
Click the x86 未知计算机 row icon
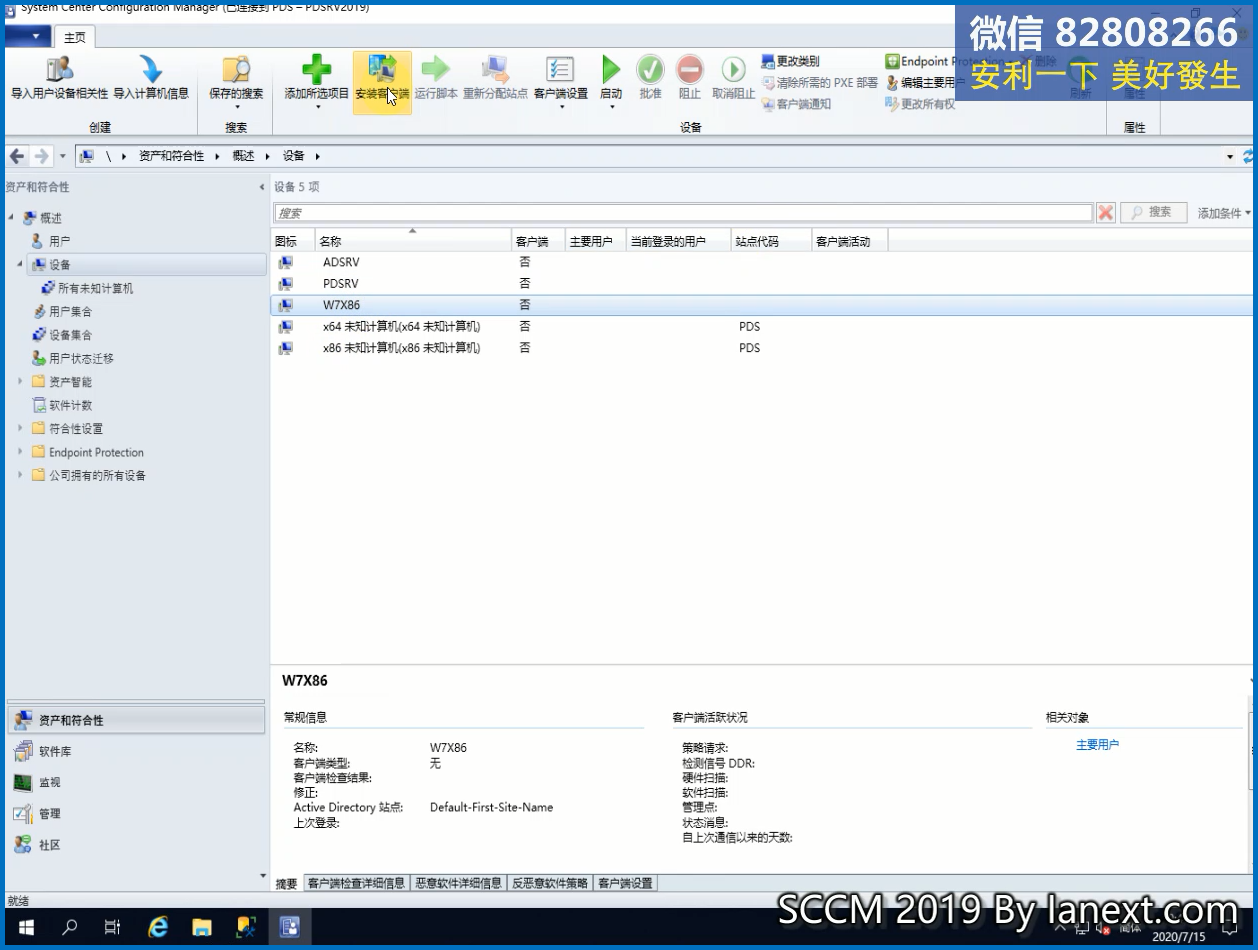[x=286, y=348]
